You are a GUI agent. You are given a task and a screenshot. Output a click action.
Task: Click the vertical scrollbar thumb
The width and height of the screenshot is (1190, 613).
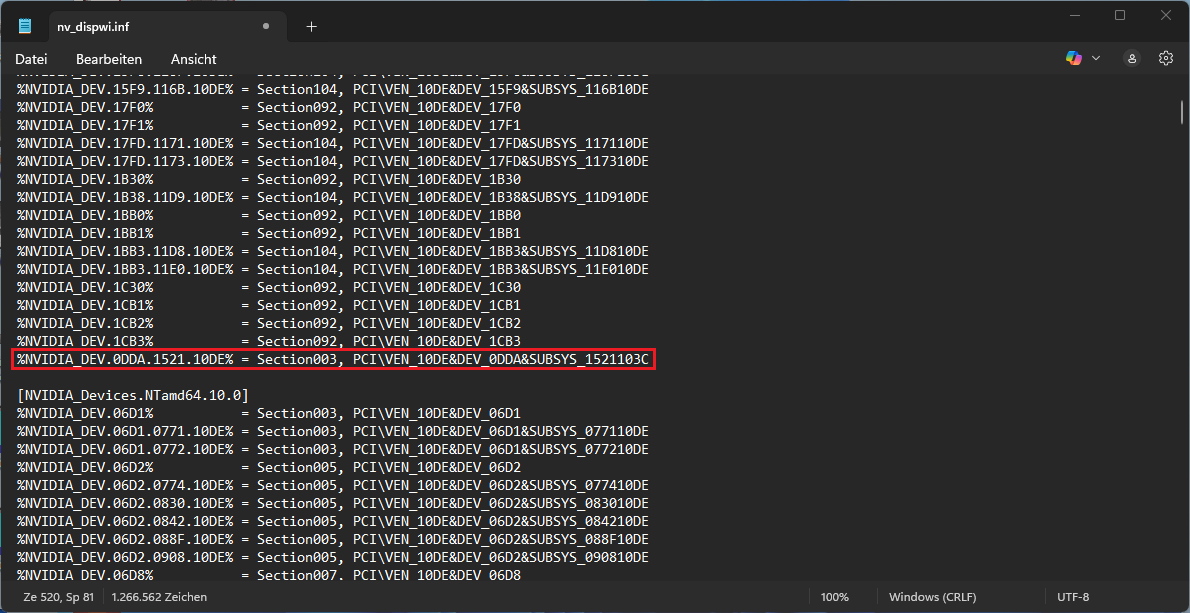[1182, 110]
